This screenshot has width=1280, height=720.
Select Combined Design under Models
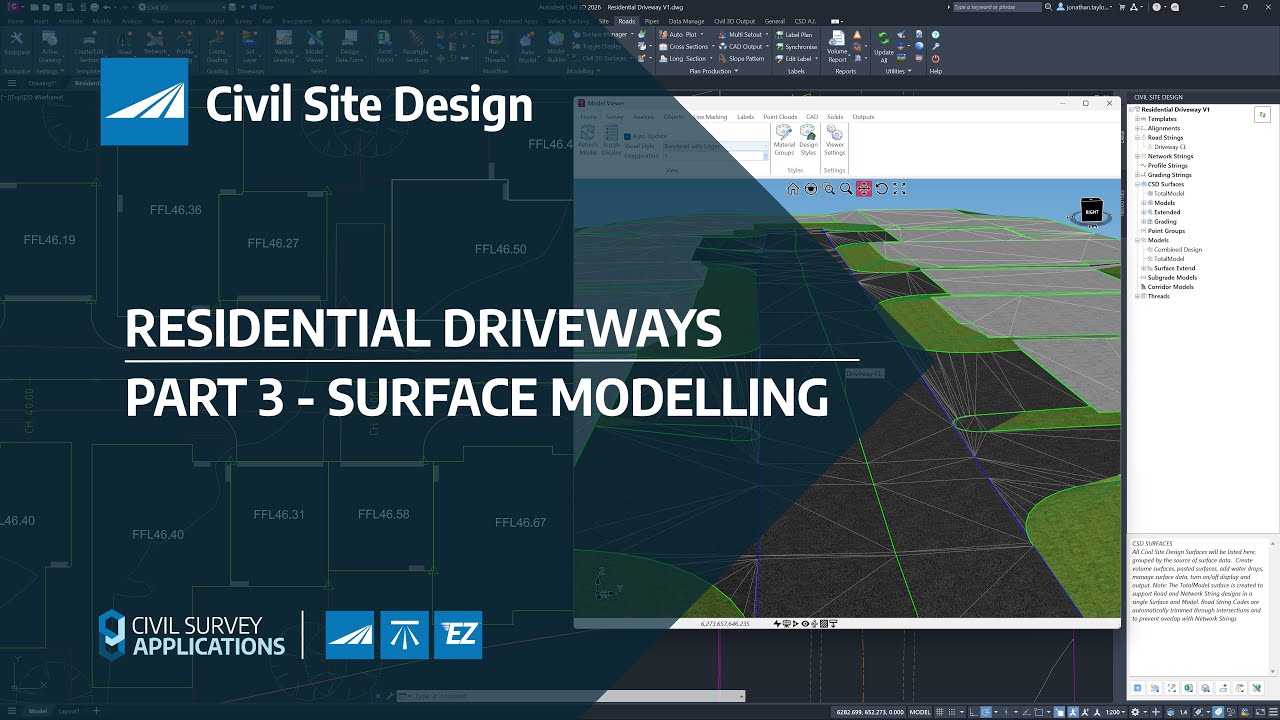coord(1178,249)
